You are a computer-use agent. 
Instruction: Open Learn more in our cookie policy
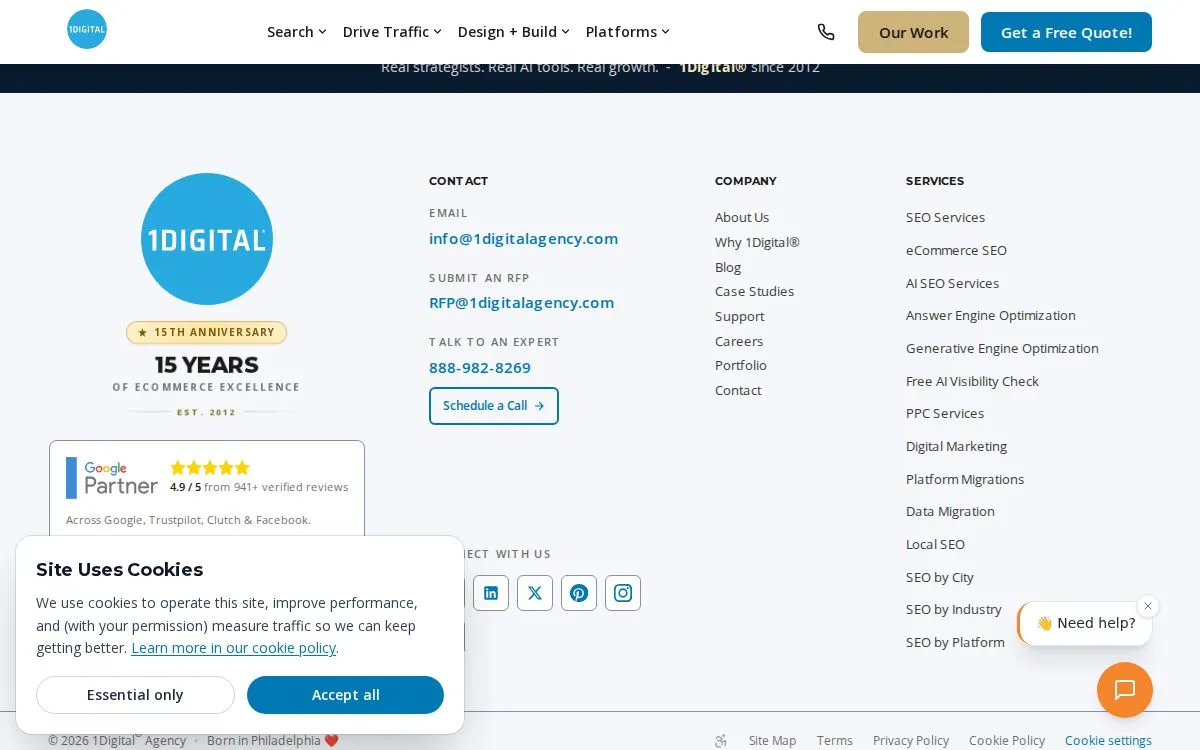tap(234, 648)
